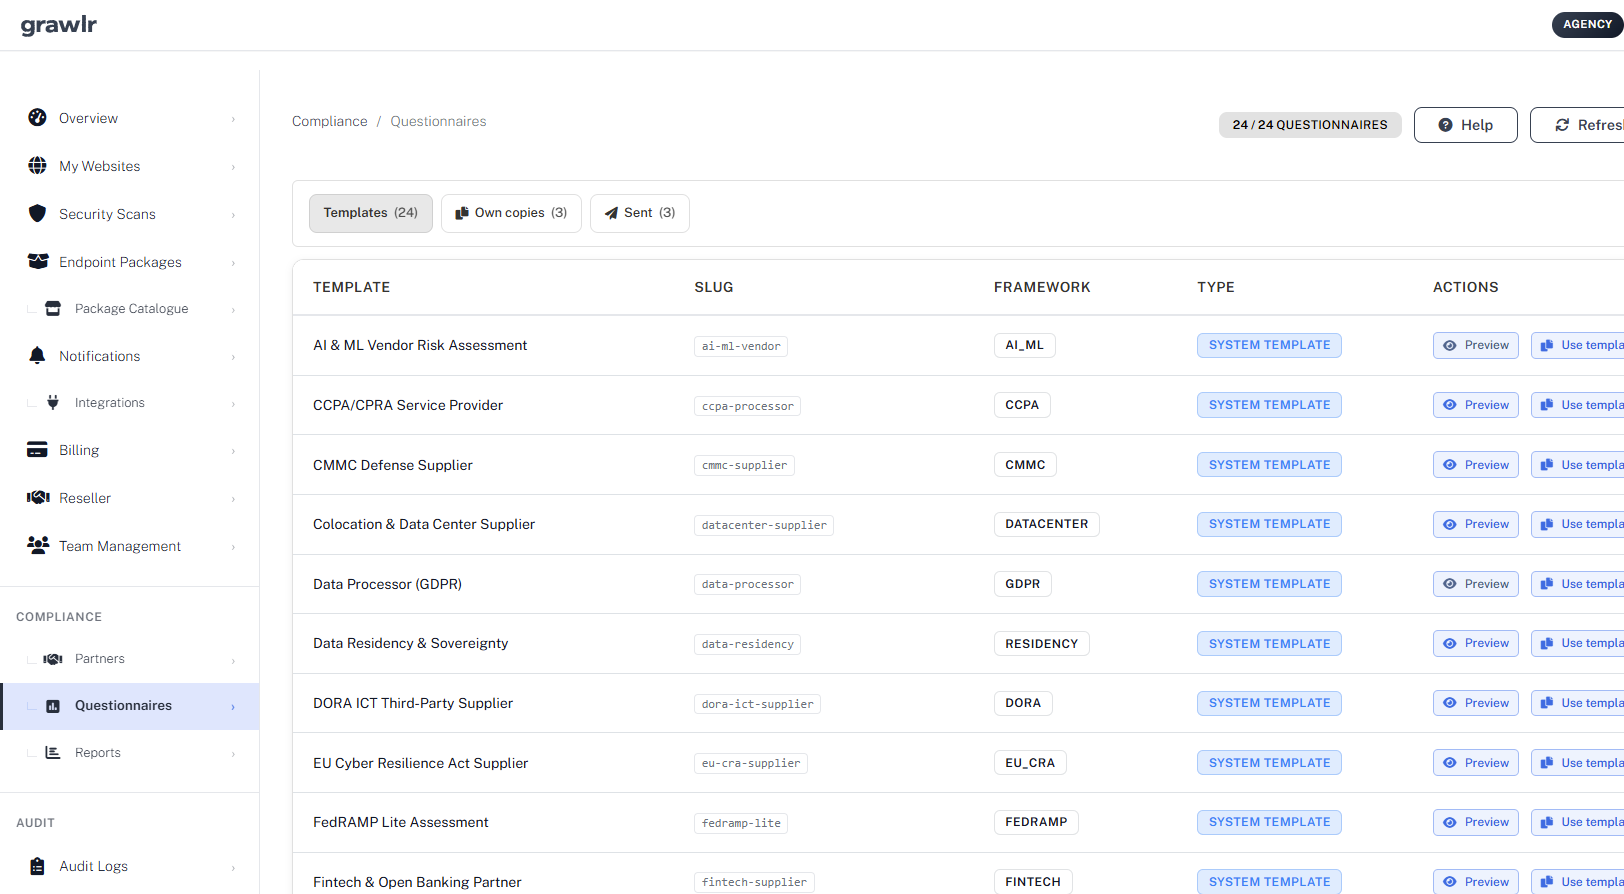Click the 24 / 24 QUESTIONNAIRES counter badge

point(1310,125)
